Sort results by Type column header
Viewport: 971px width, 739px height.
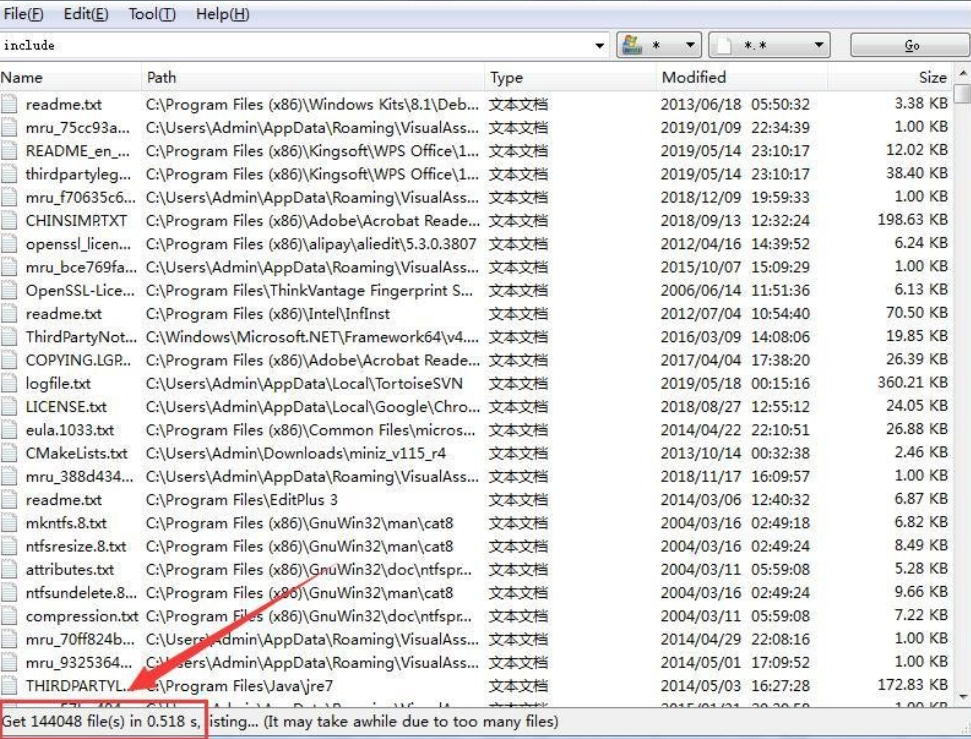pos(570,77)
